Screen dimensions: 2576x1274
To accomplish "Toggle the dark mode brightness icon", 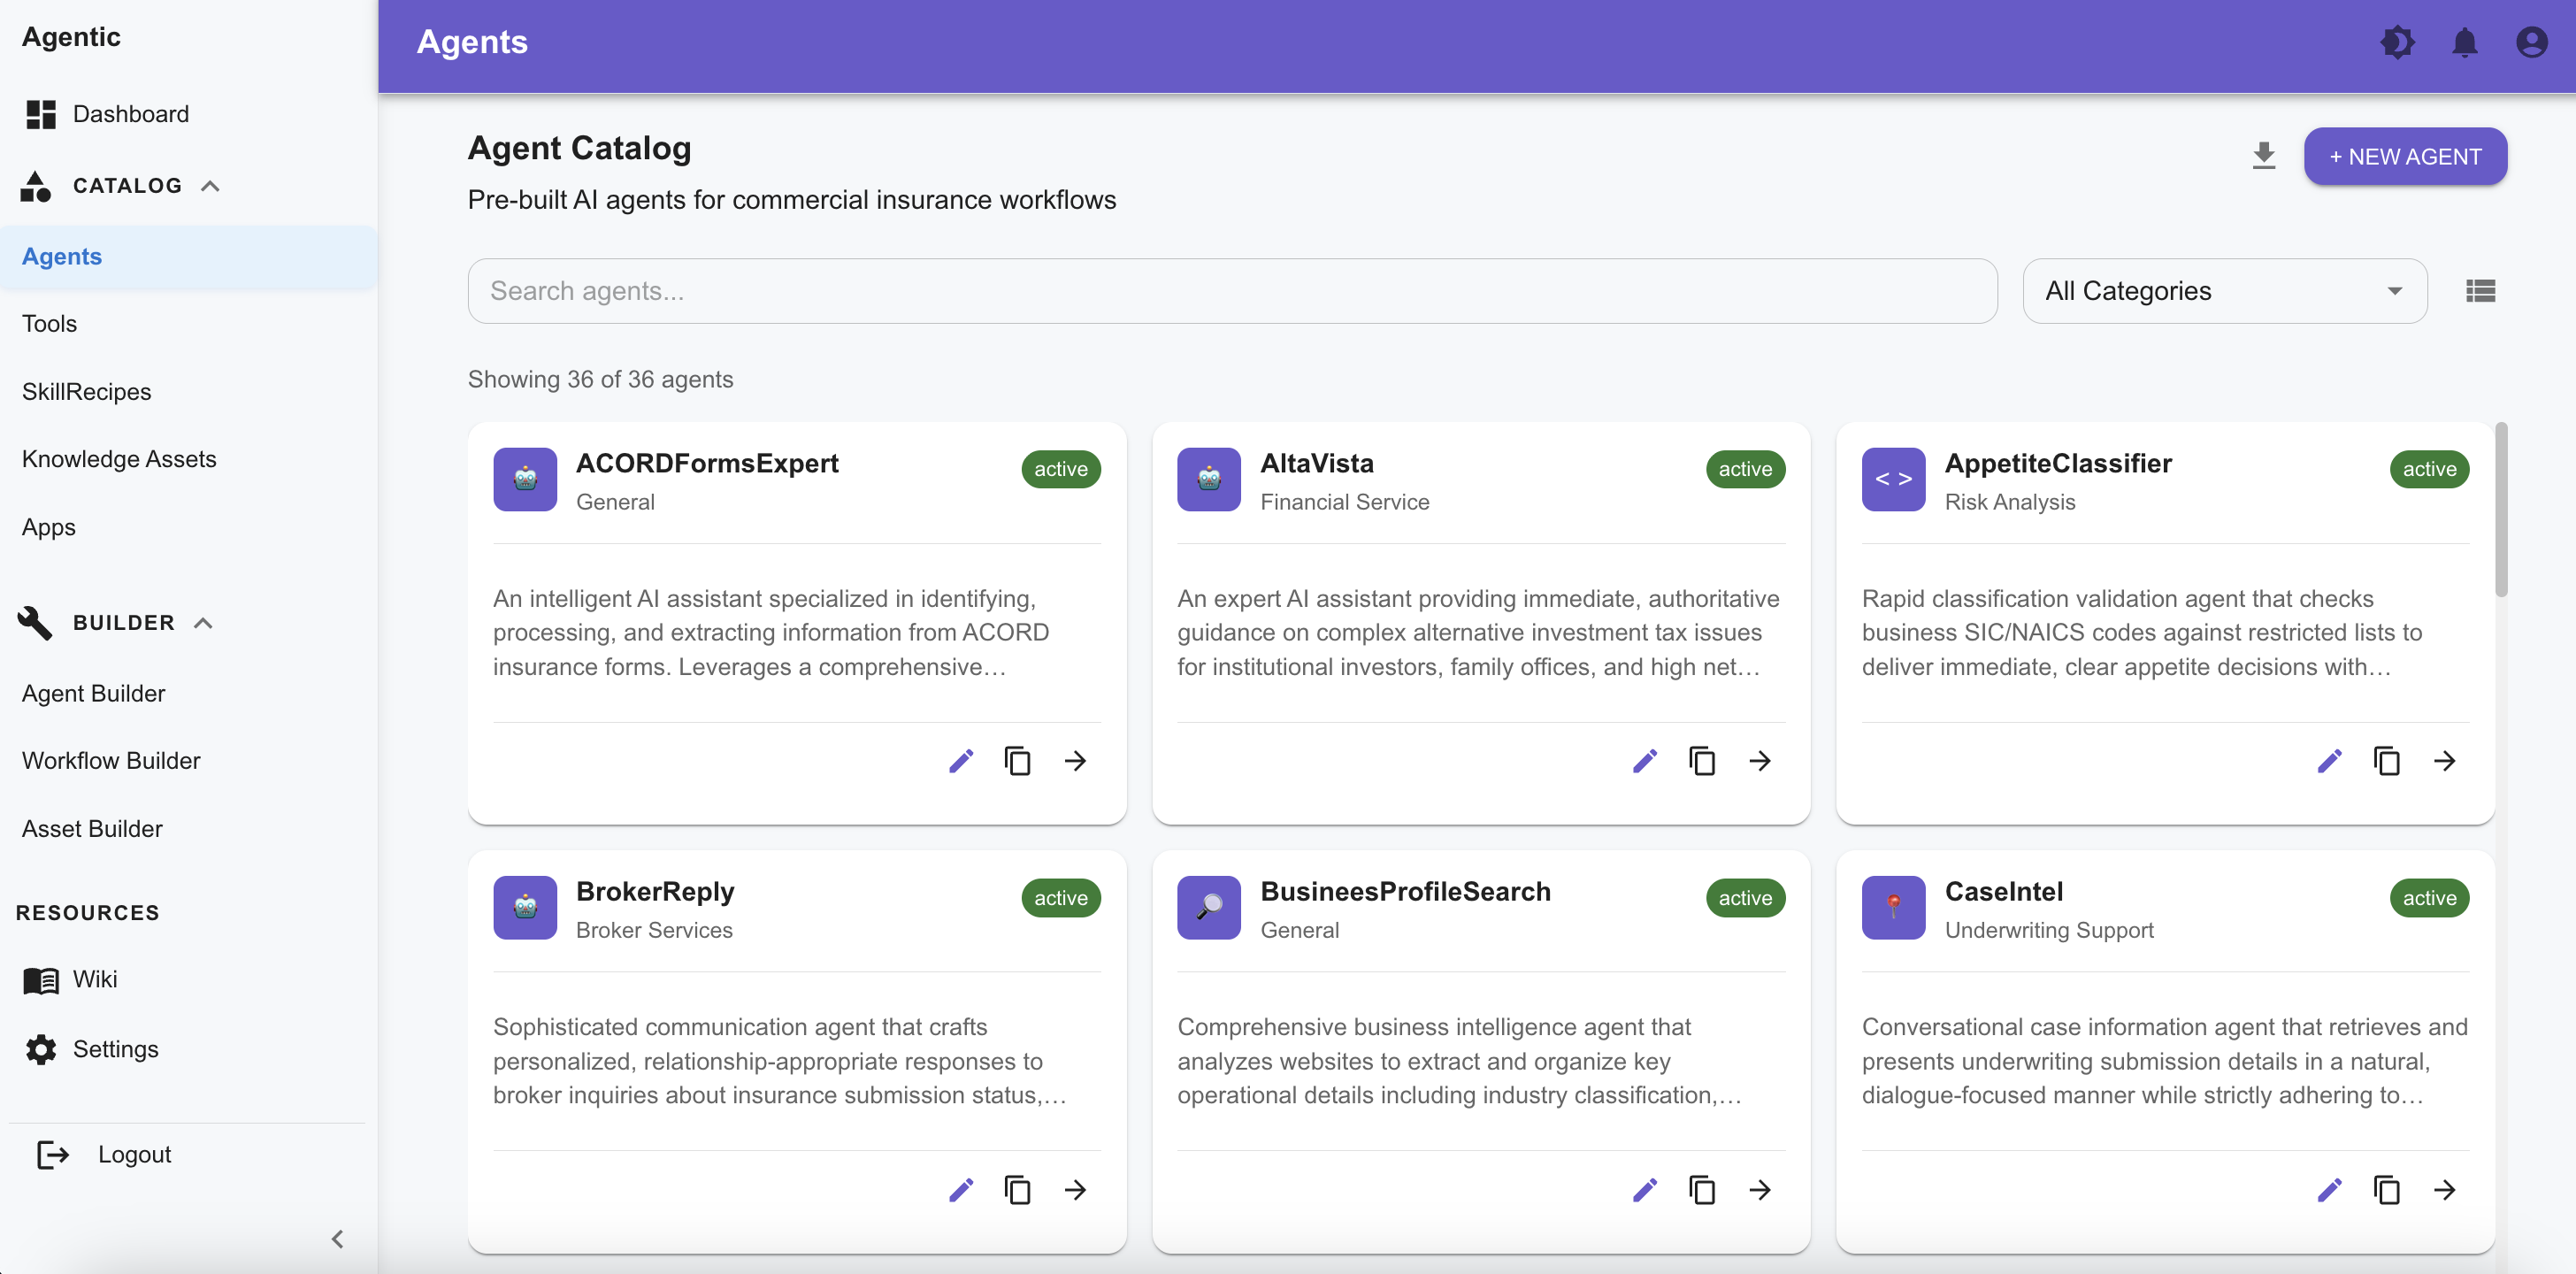I will pos(2397,42).
